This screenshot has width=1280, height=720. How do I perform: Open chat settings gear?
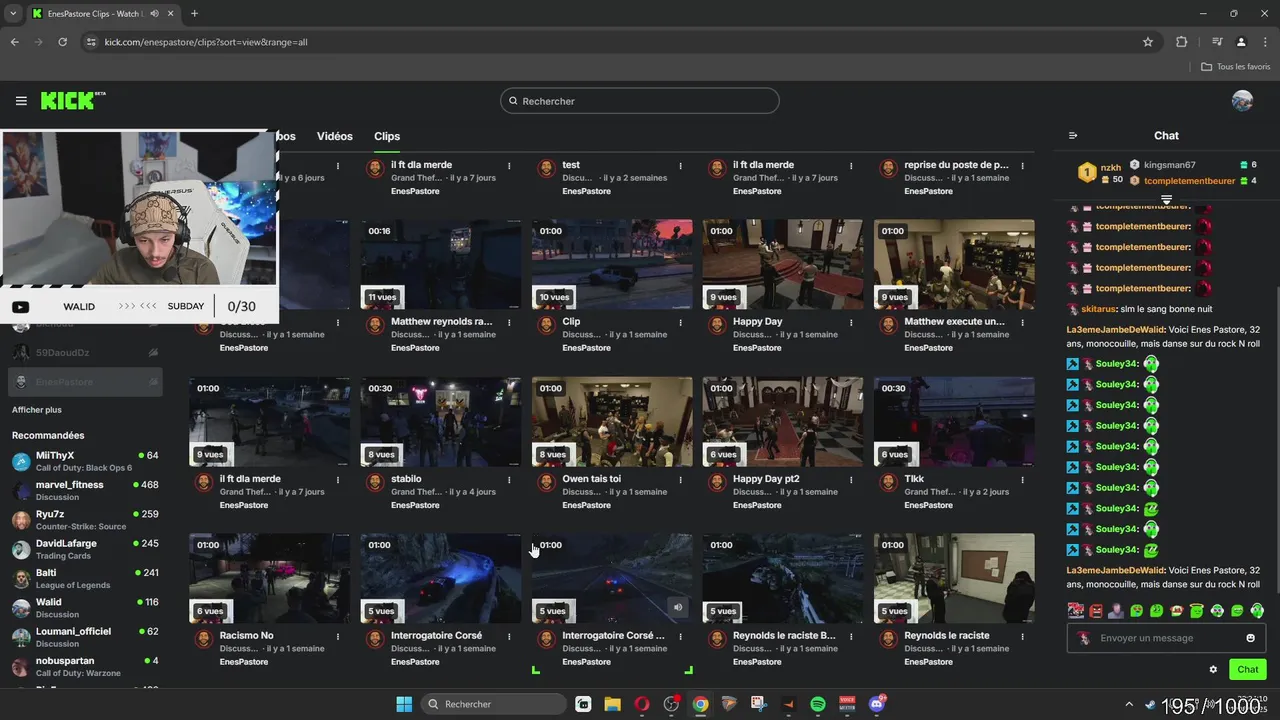1213,670
